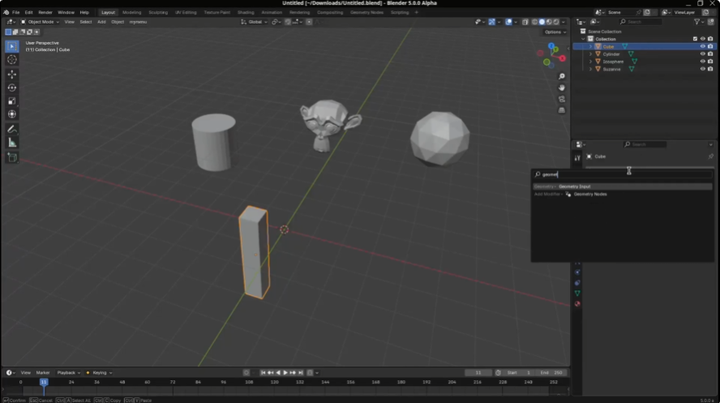Switch to the Shading workspace tab
This screenshot has height=403, width=720.
coord(246,12)
